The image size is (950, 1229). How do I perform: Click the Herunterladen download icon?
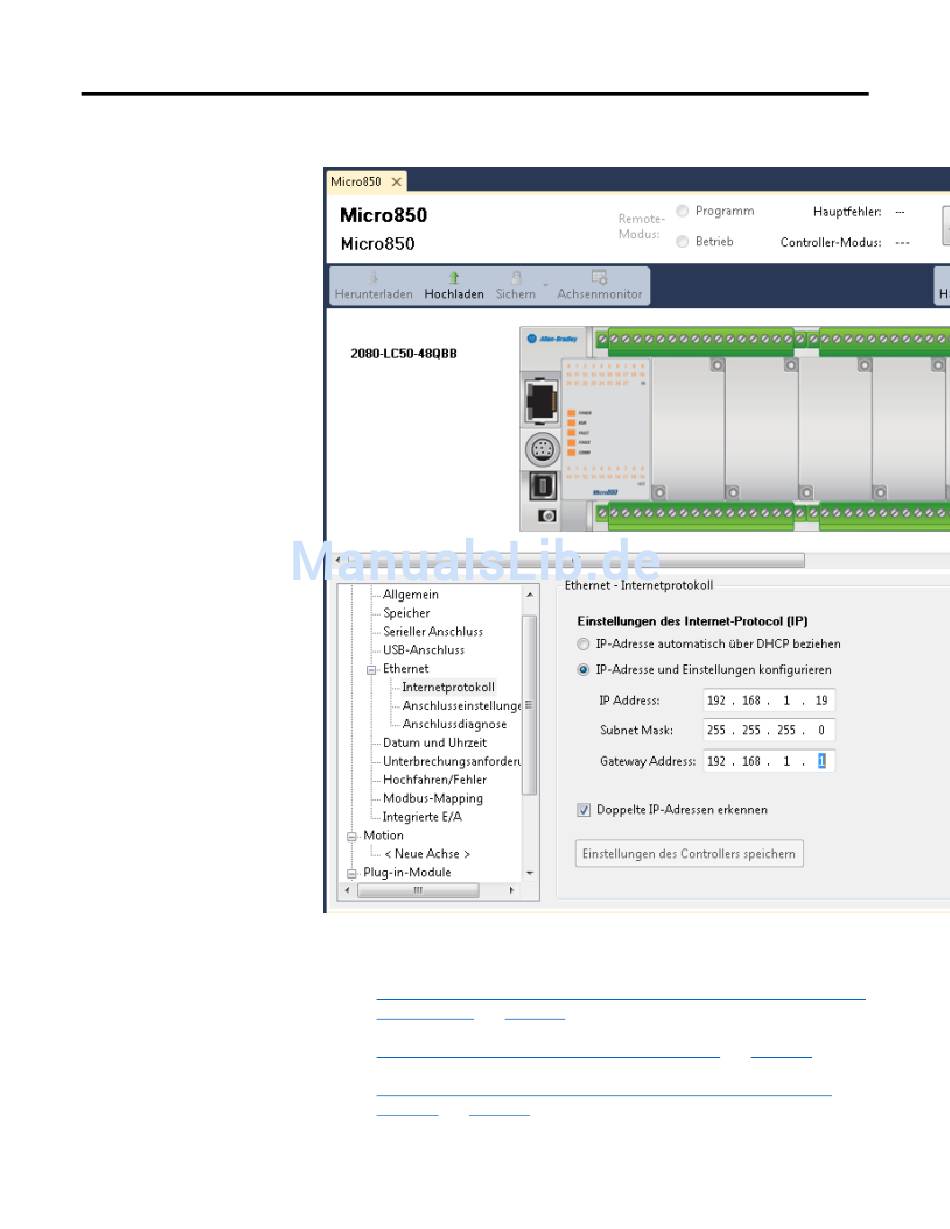tap(373, 278)
